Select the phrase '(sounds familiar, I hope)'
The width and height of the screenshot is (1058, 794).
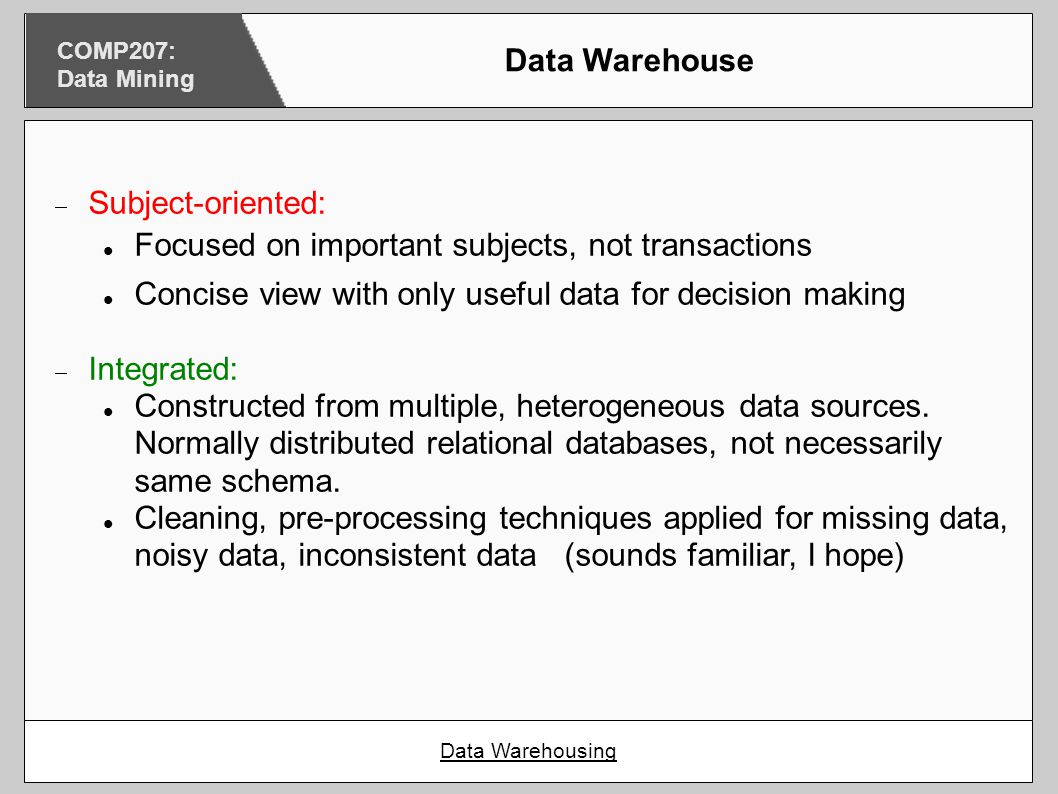tap(734, 556)
